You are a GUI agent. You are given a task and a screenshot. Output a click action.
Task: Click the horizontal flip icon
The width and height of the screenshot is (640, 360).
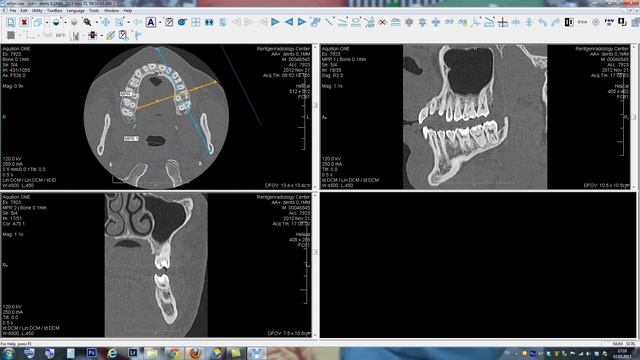[x=516, y=22]
